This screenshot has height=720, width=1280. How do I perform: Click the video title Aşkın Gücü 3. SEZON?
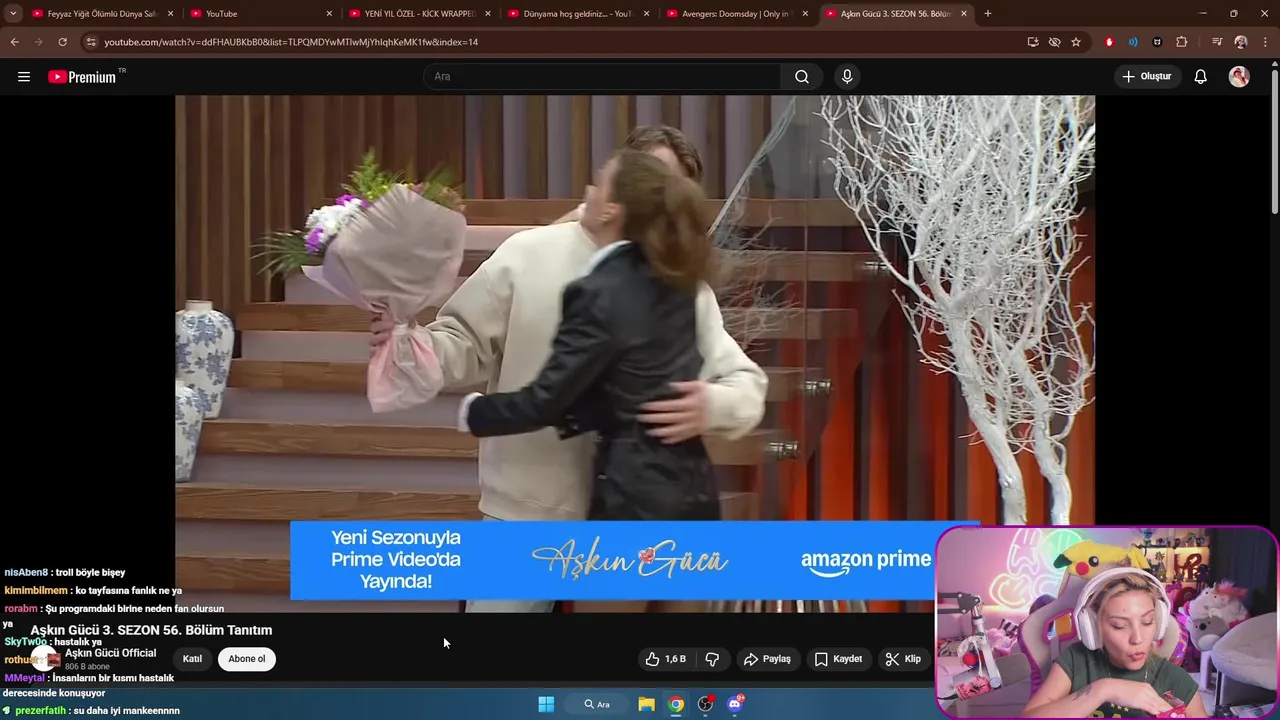point(151,630)
